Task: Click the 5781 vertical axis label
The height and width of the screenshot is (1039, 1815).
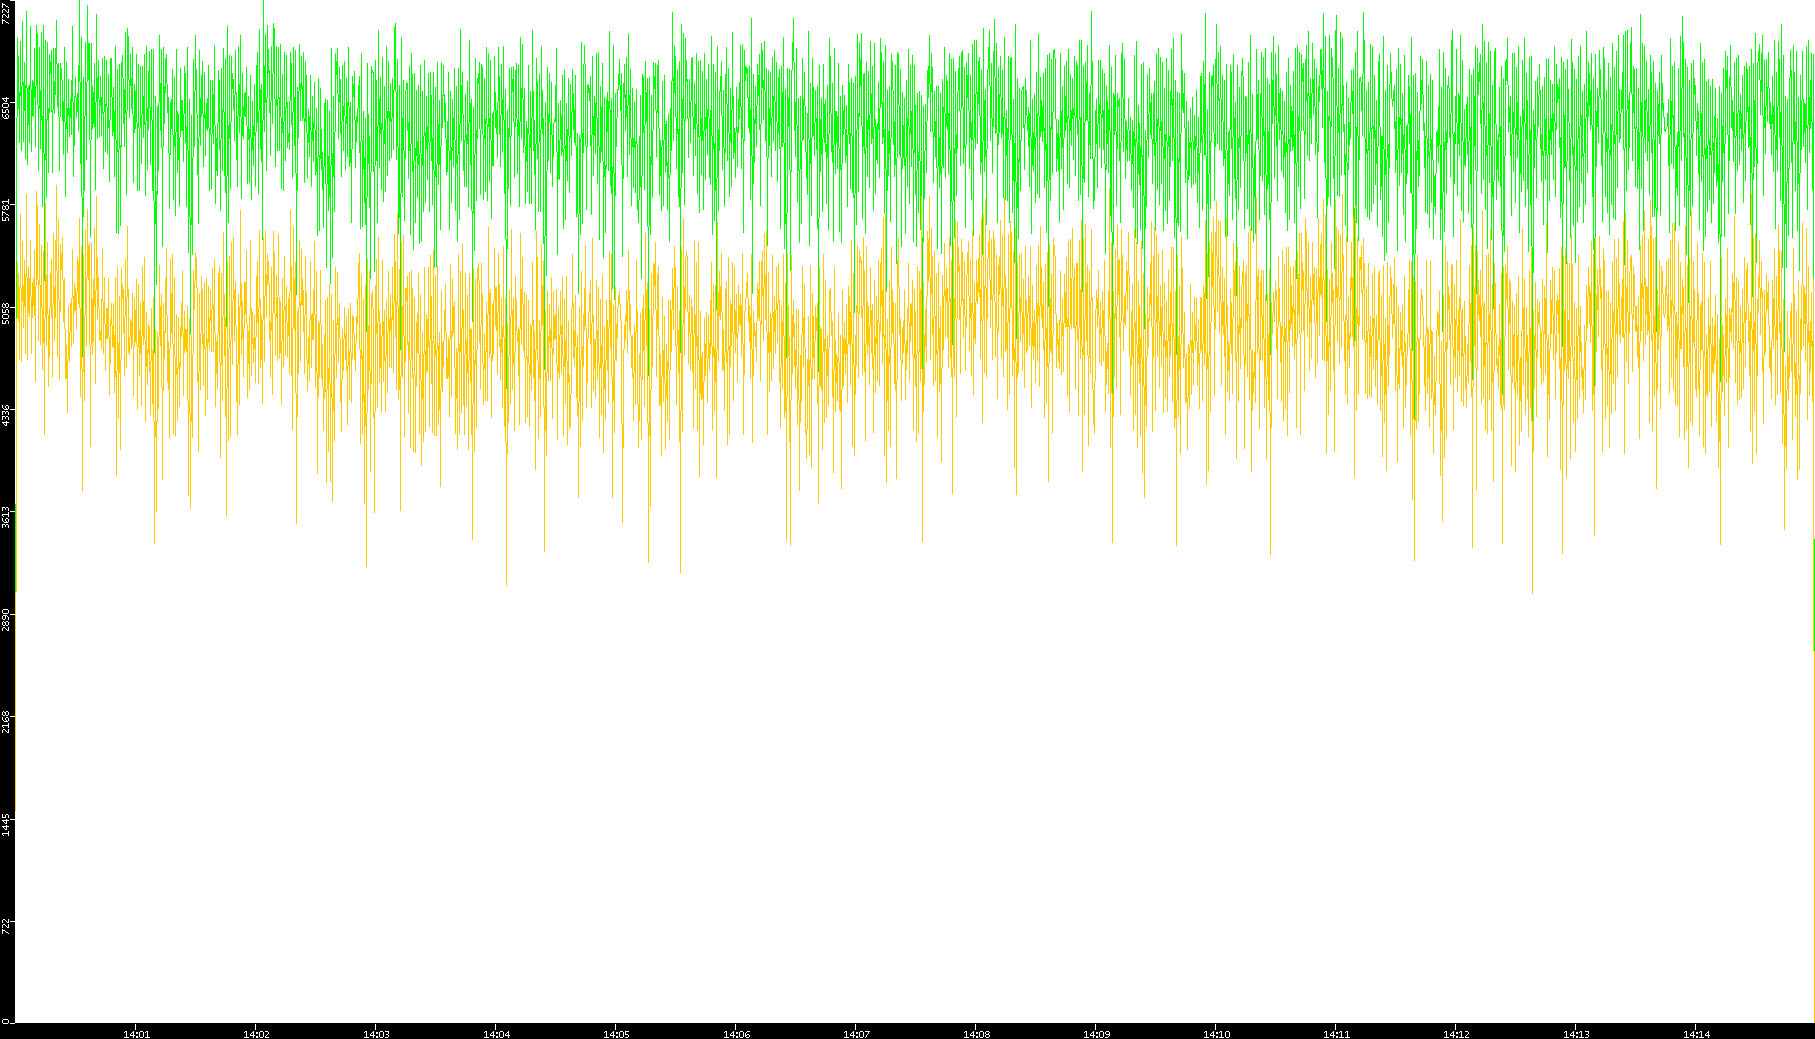Action: pos(7,210)
